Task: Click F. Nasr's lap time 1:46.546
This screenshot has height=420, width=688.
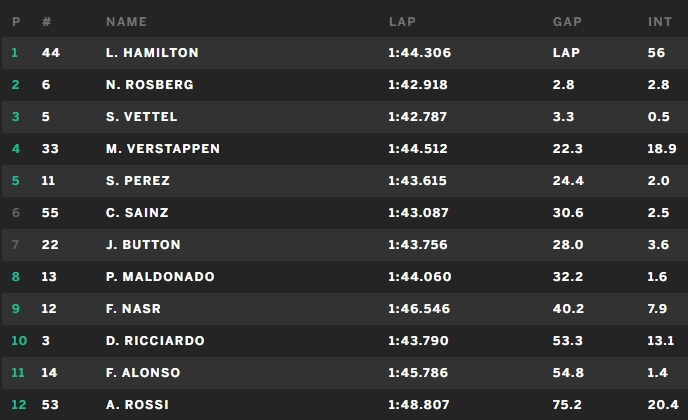Action: 417,309
